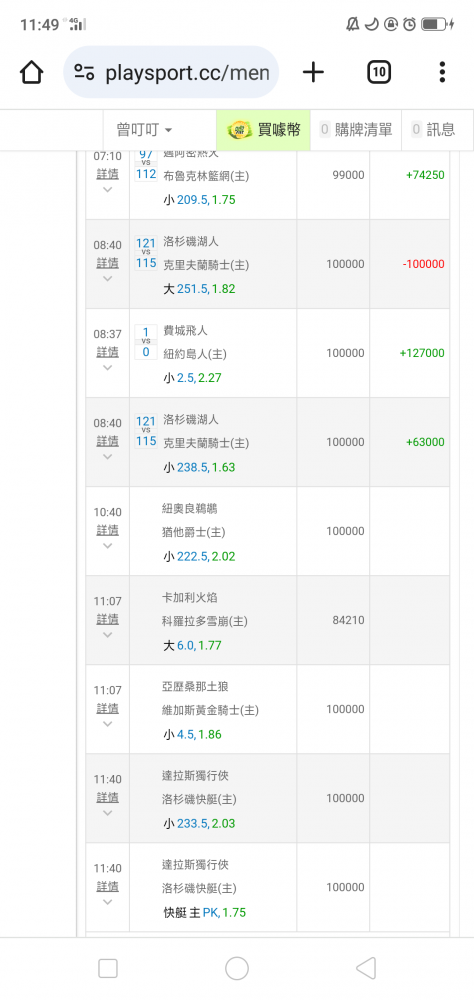Open a new tab with plus icon
This screenshot has width=474, height=1000.
[313, 72]
